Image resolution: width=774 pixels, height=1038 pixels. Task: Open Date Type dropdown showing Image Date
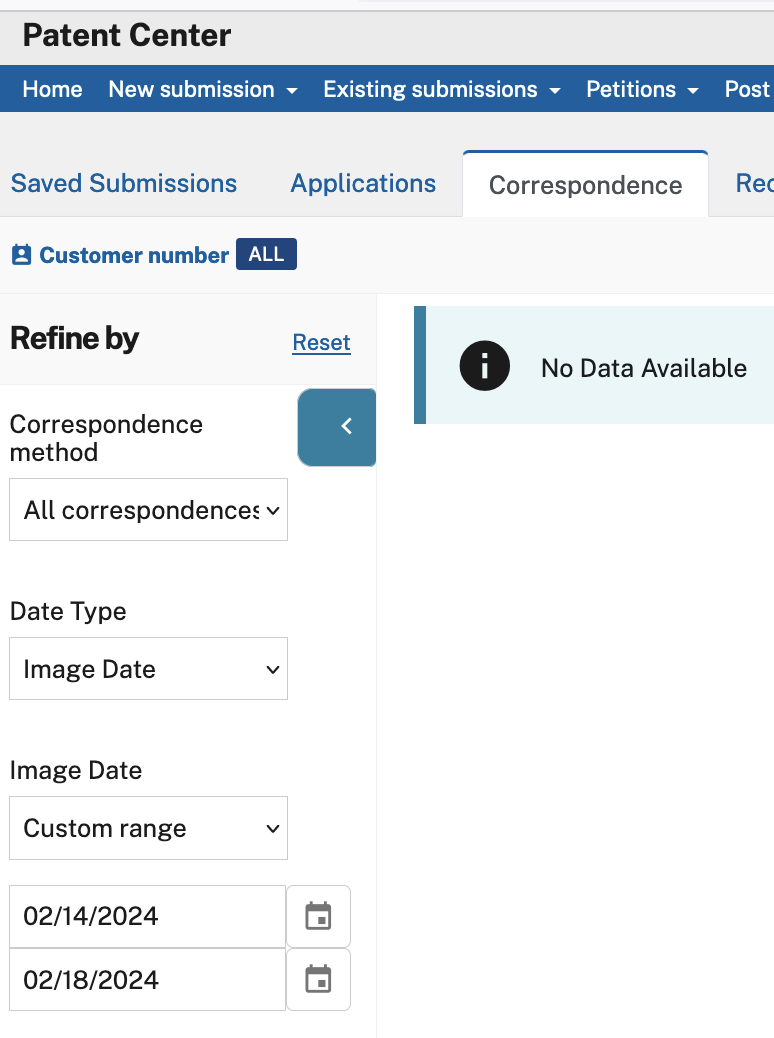[x=148, y=669]
